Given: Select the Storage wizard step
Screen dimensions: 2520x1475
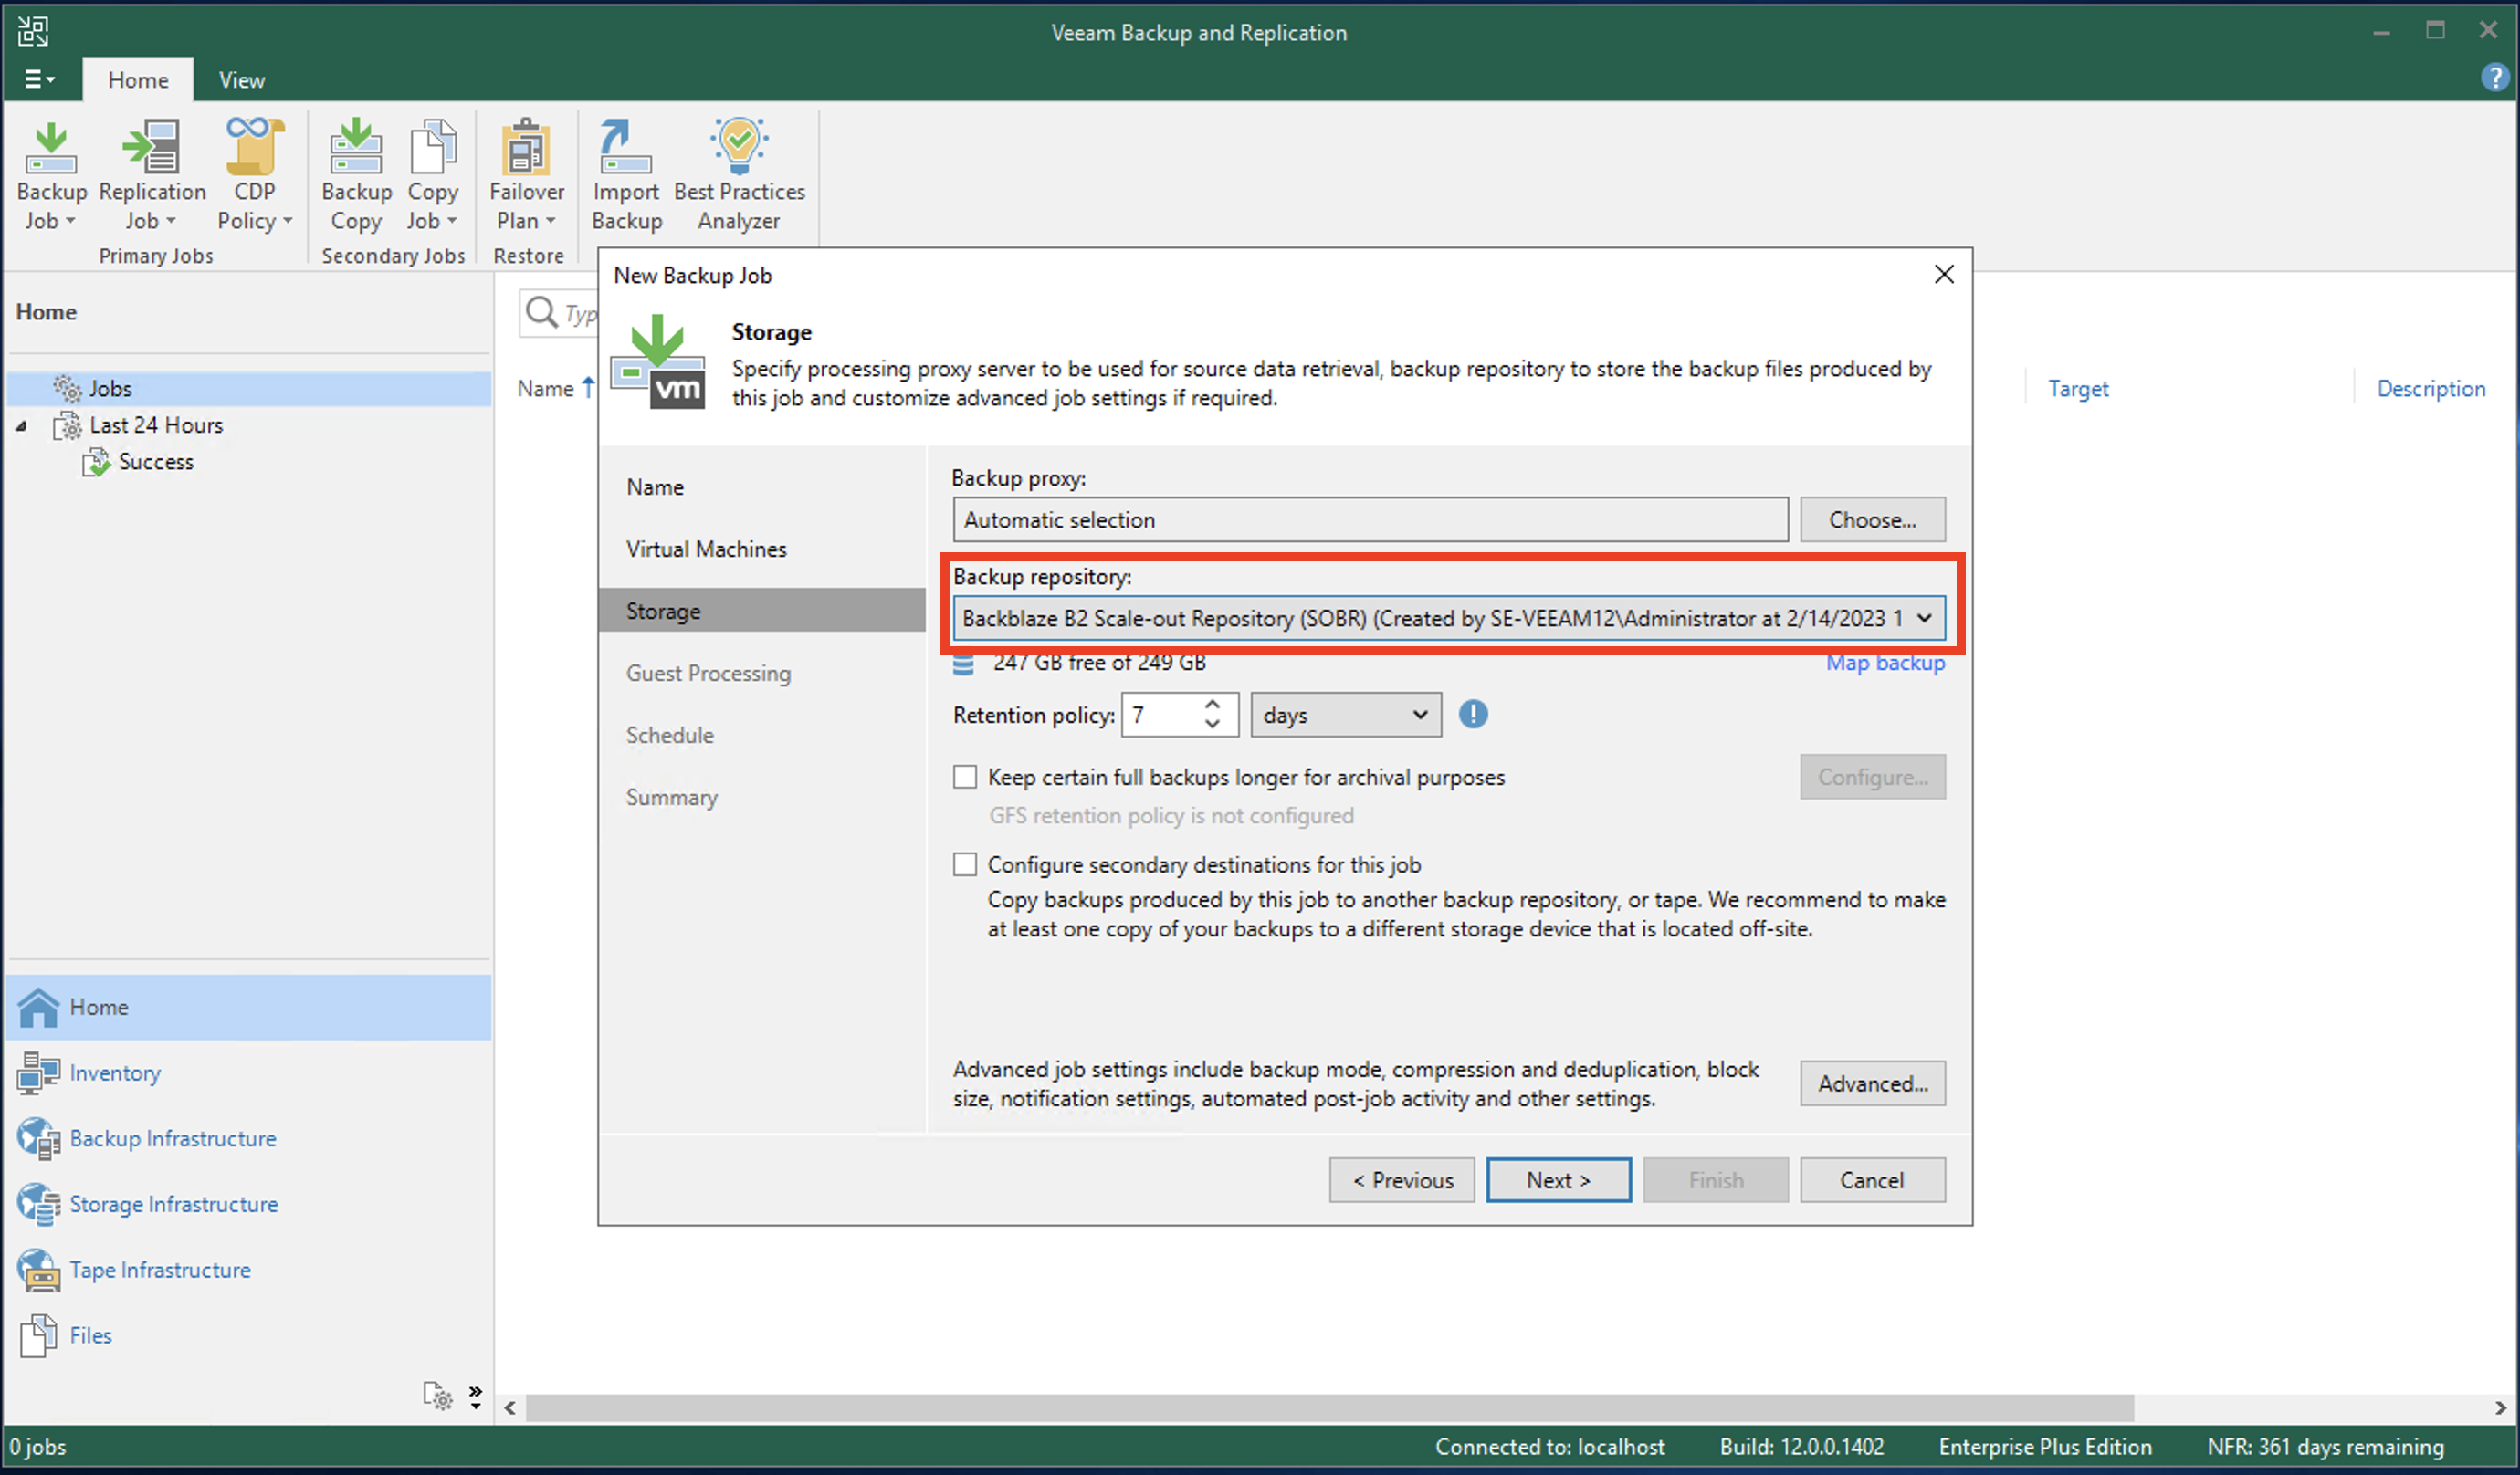Looking at the screenshot, I should (x=762, y=610).
